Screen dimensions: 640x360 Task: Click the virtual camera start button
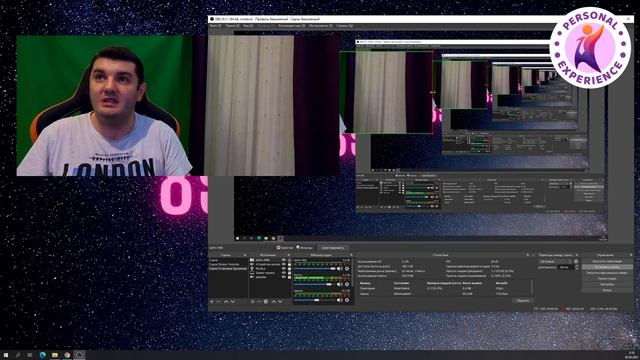[x=607, y=273]
